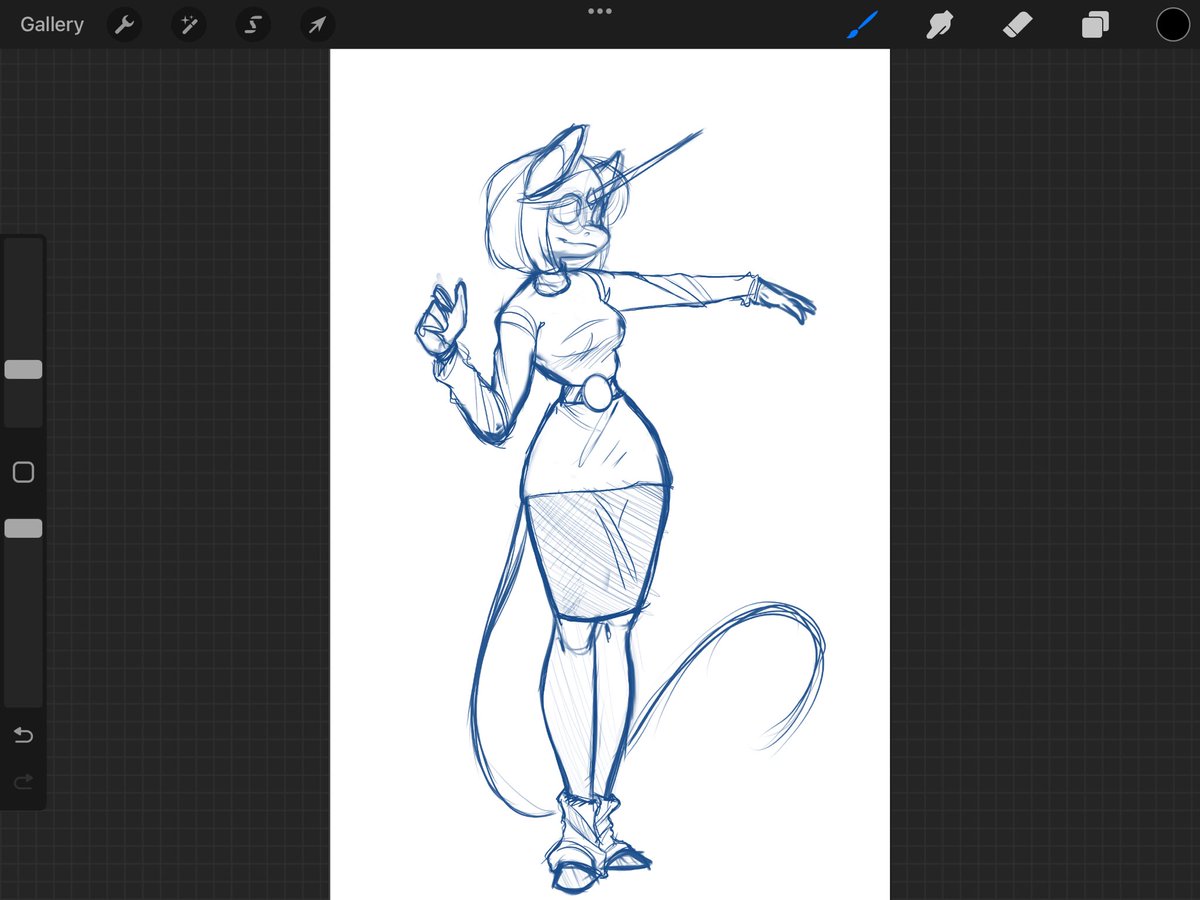The image size is (1200, 900).
Task: Open the Gallery
Action: (x=52, y=25)
